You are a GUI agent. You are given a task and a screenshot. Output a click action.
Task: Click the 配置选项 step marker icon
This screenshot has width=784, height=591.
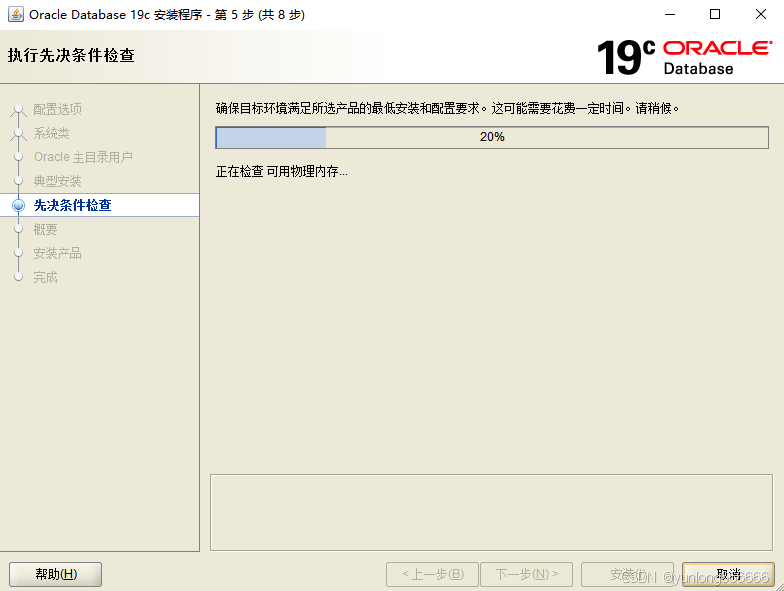click(18, 109)
